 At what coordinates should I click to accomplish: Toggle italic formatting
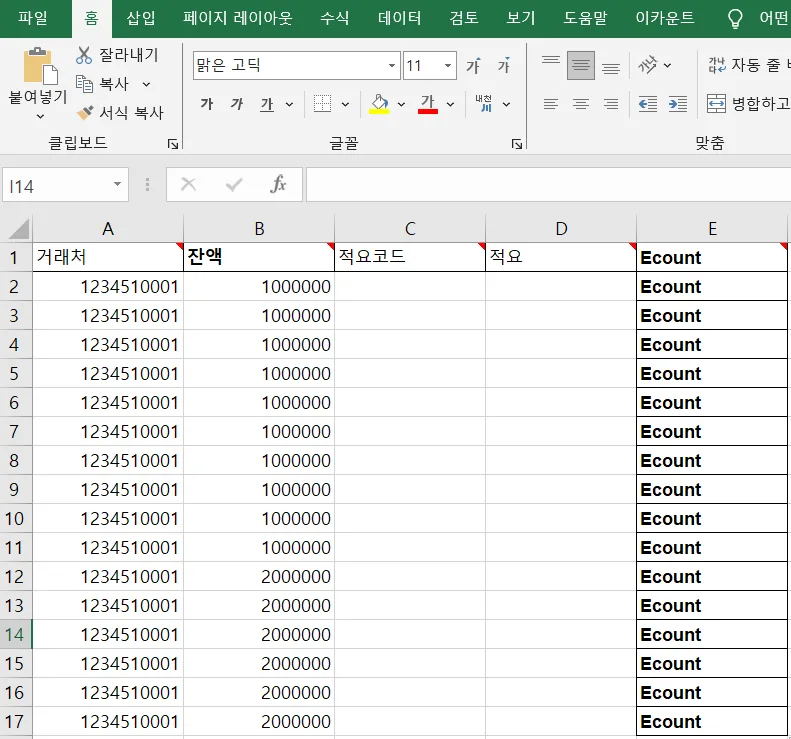pos(237,104)
